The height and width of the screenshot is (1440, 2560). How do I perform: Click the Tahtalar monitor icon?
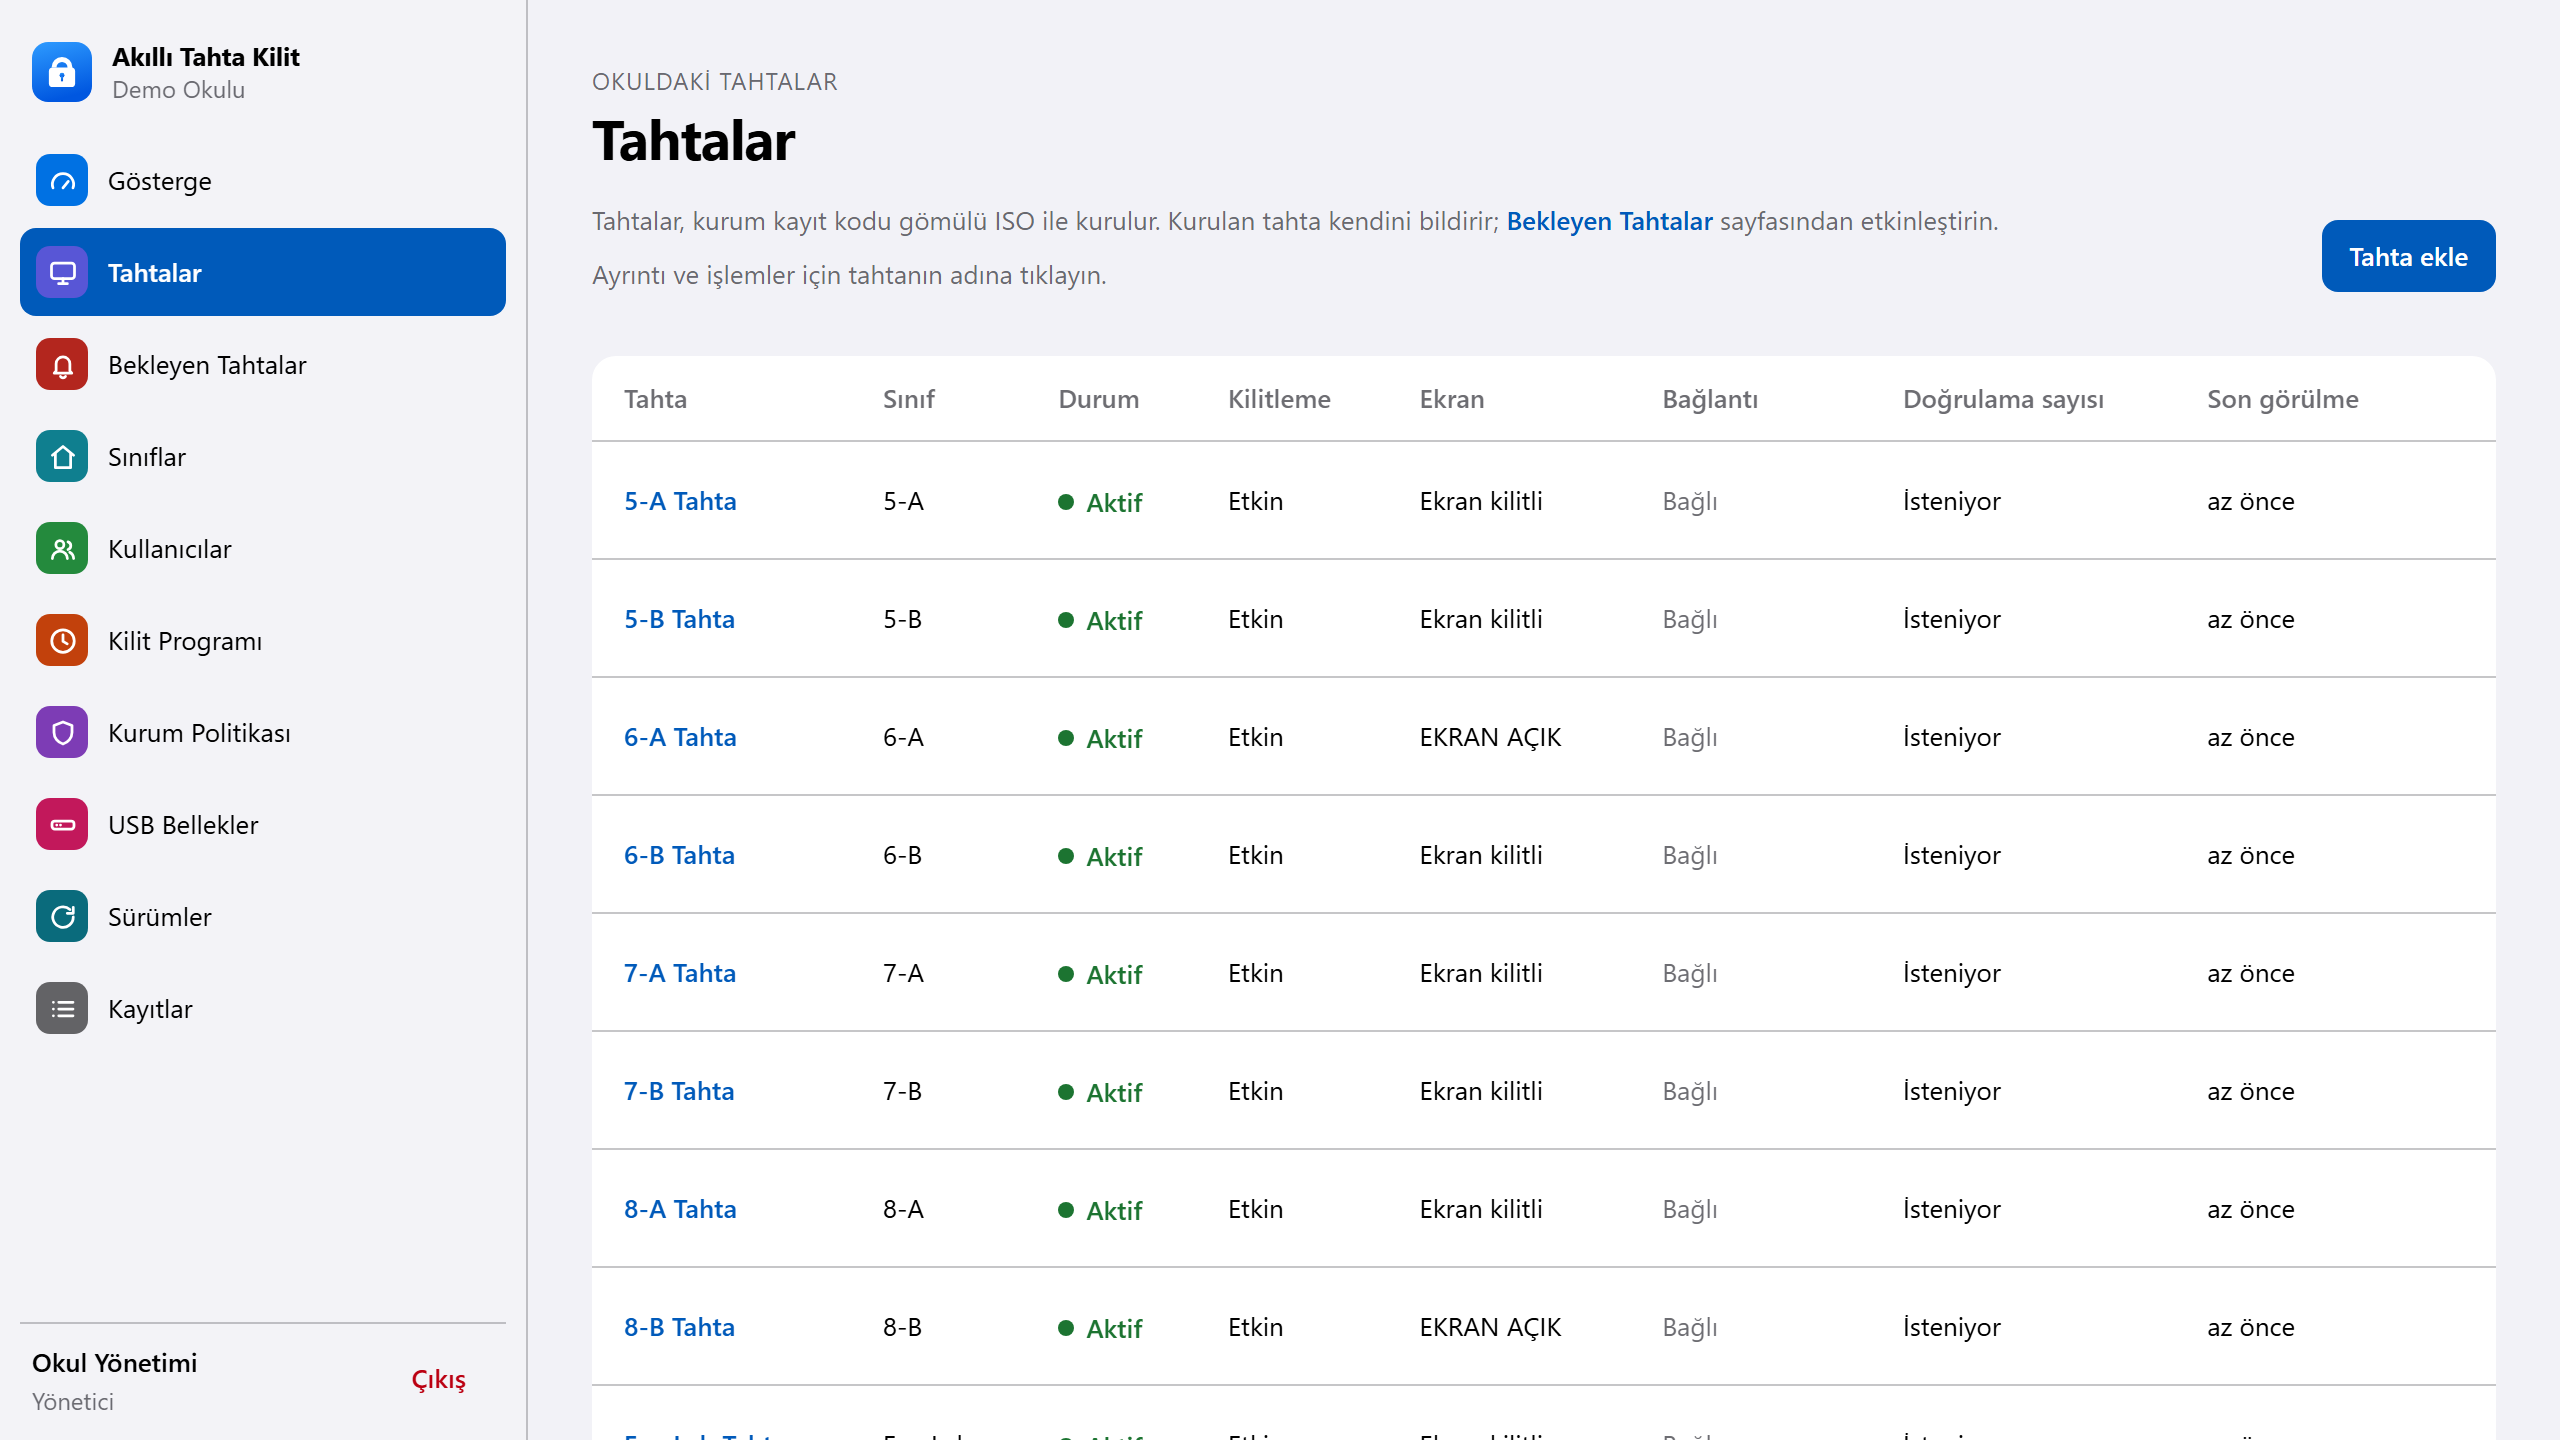point(62,273)
